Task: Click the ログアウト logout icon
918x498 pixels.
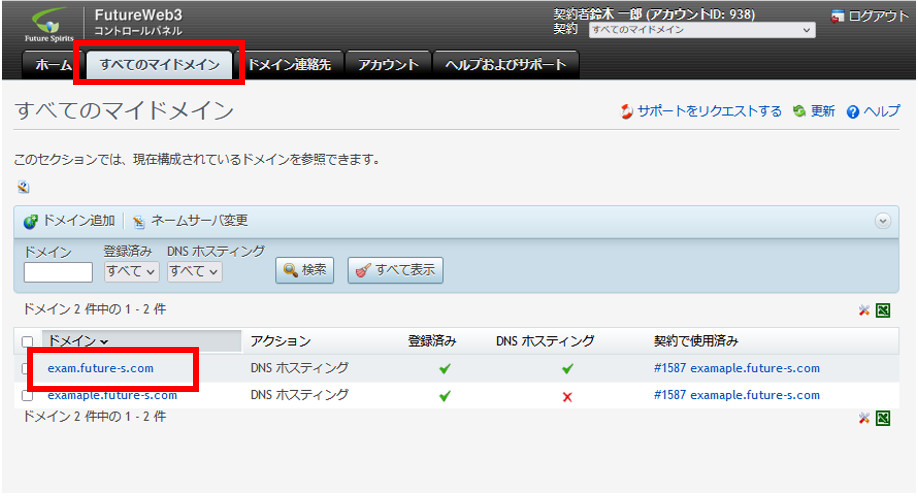Action: pos(837,16)
